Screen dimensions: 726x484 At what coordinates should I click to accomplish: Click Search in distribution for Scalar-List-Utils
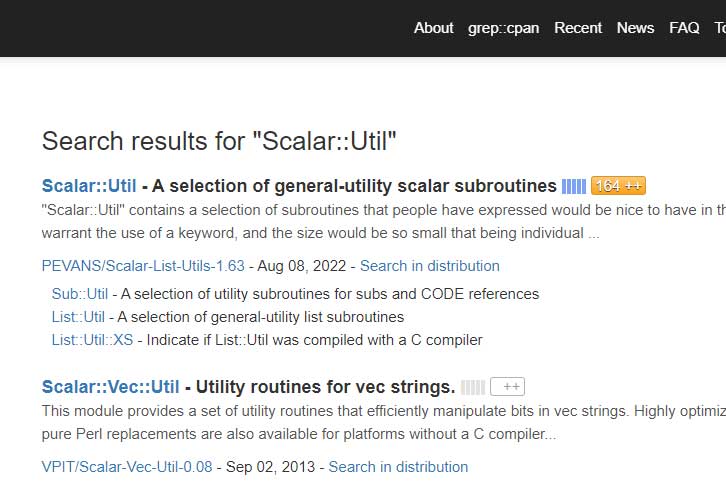429,266
